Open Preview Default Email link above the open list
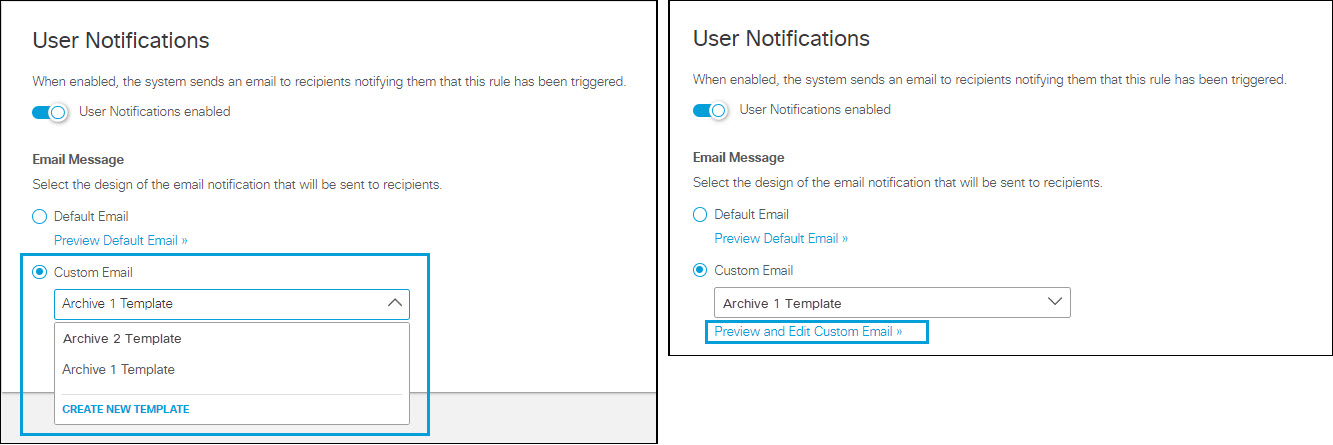 coord(121,240)
